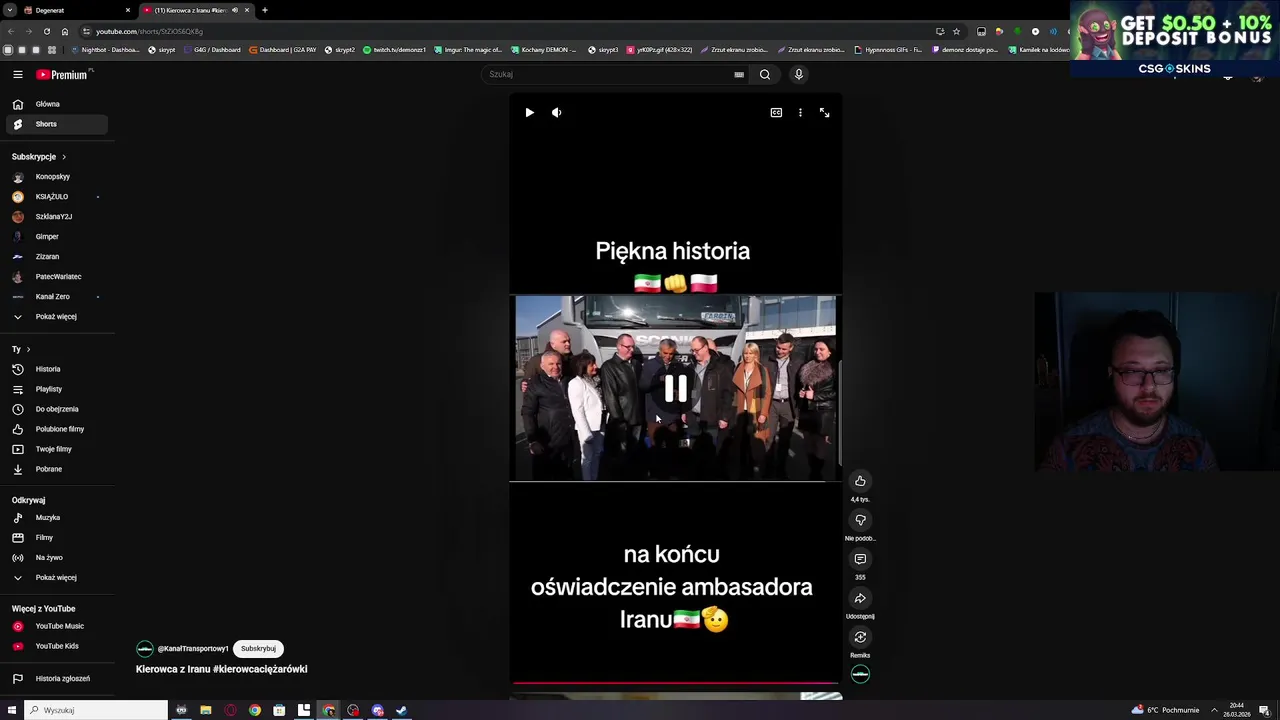Switch to the Degenerat browser tab
Viewport: 1280px width, 720px height.
coord(76,10)
